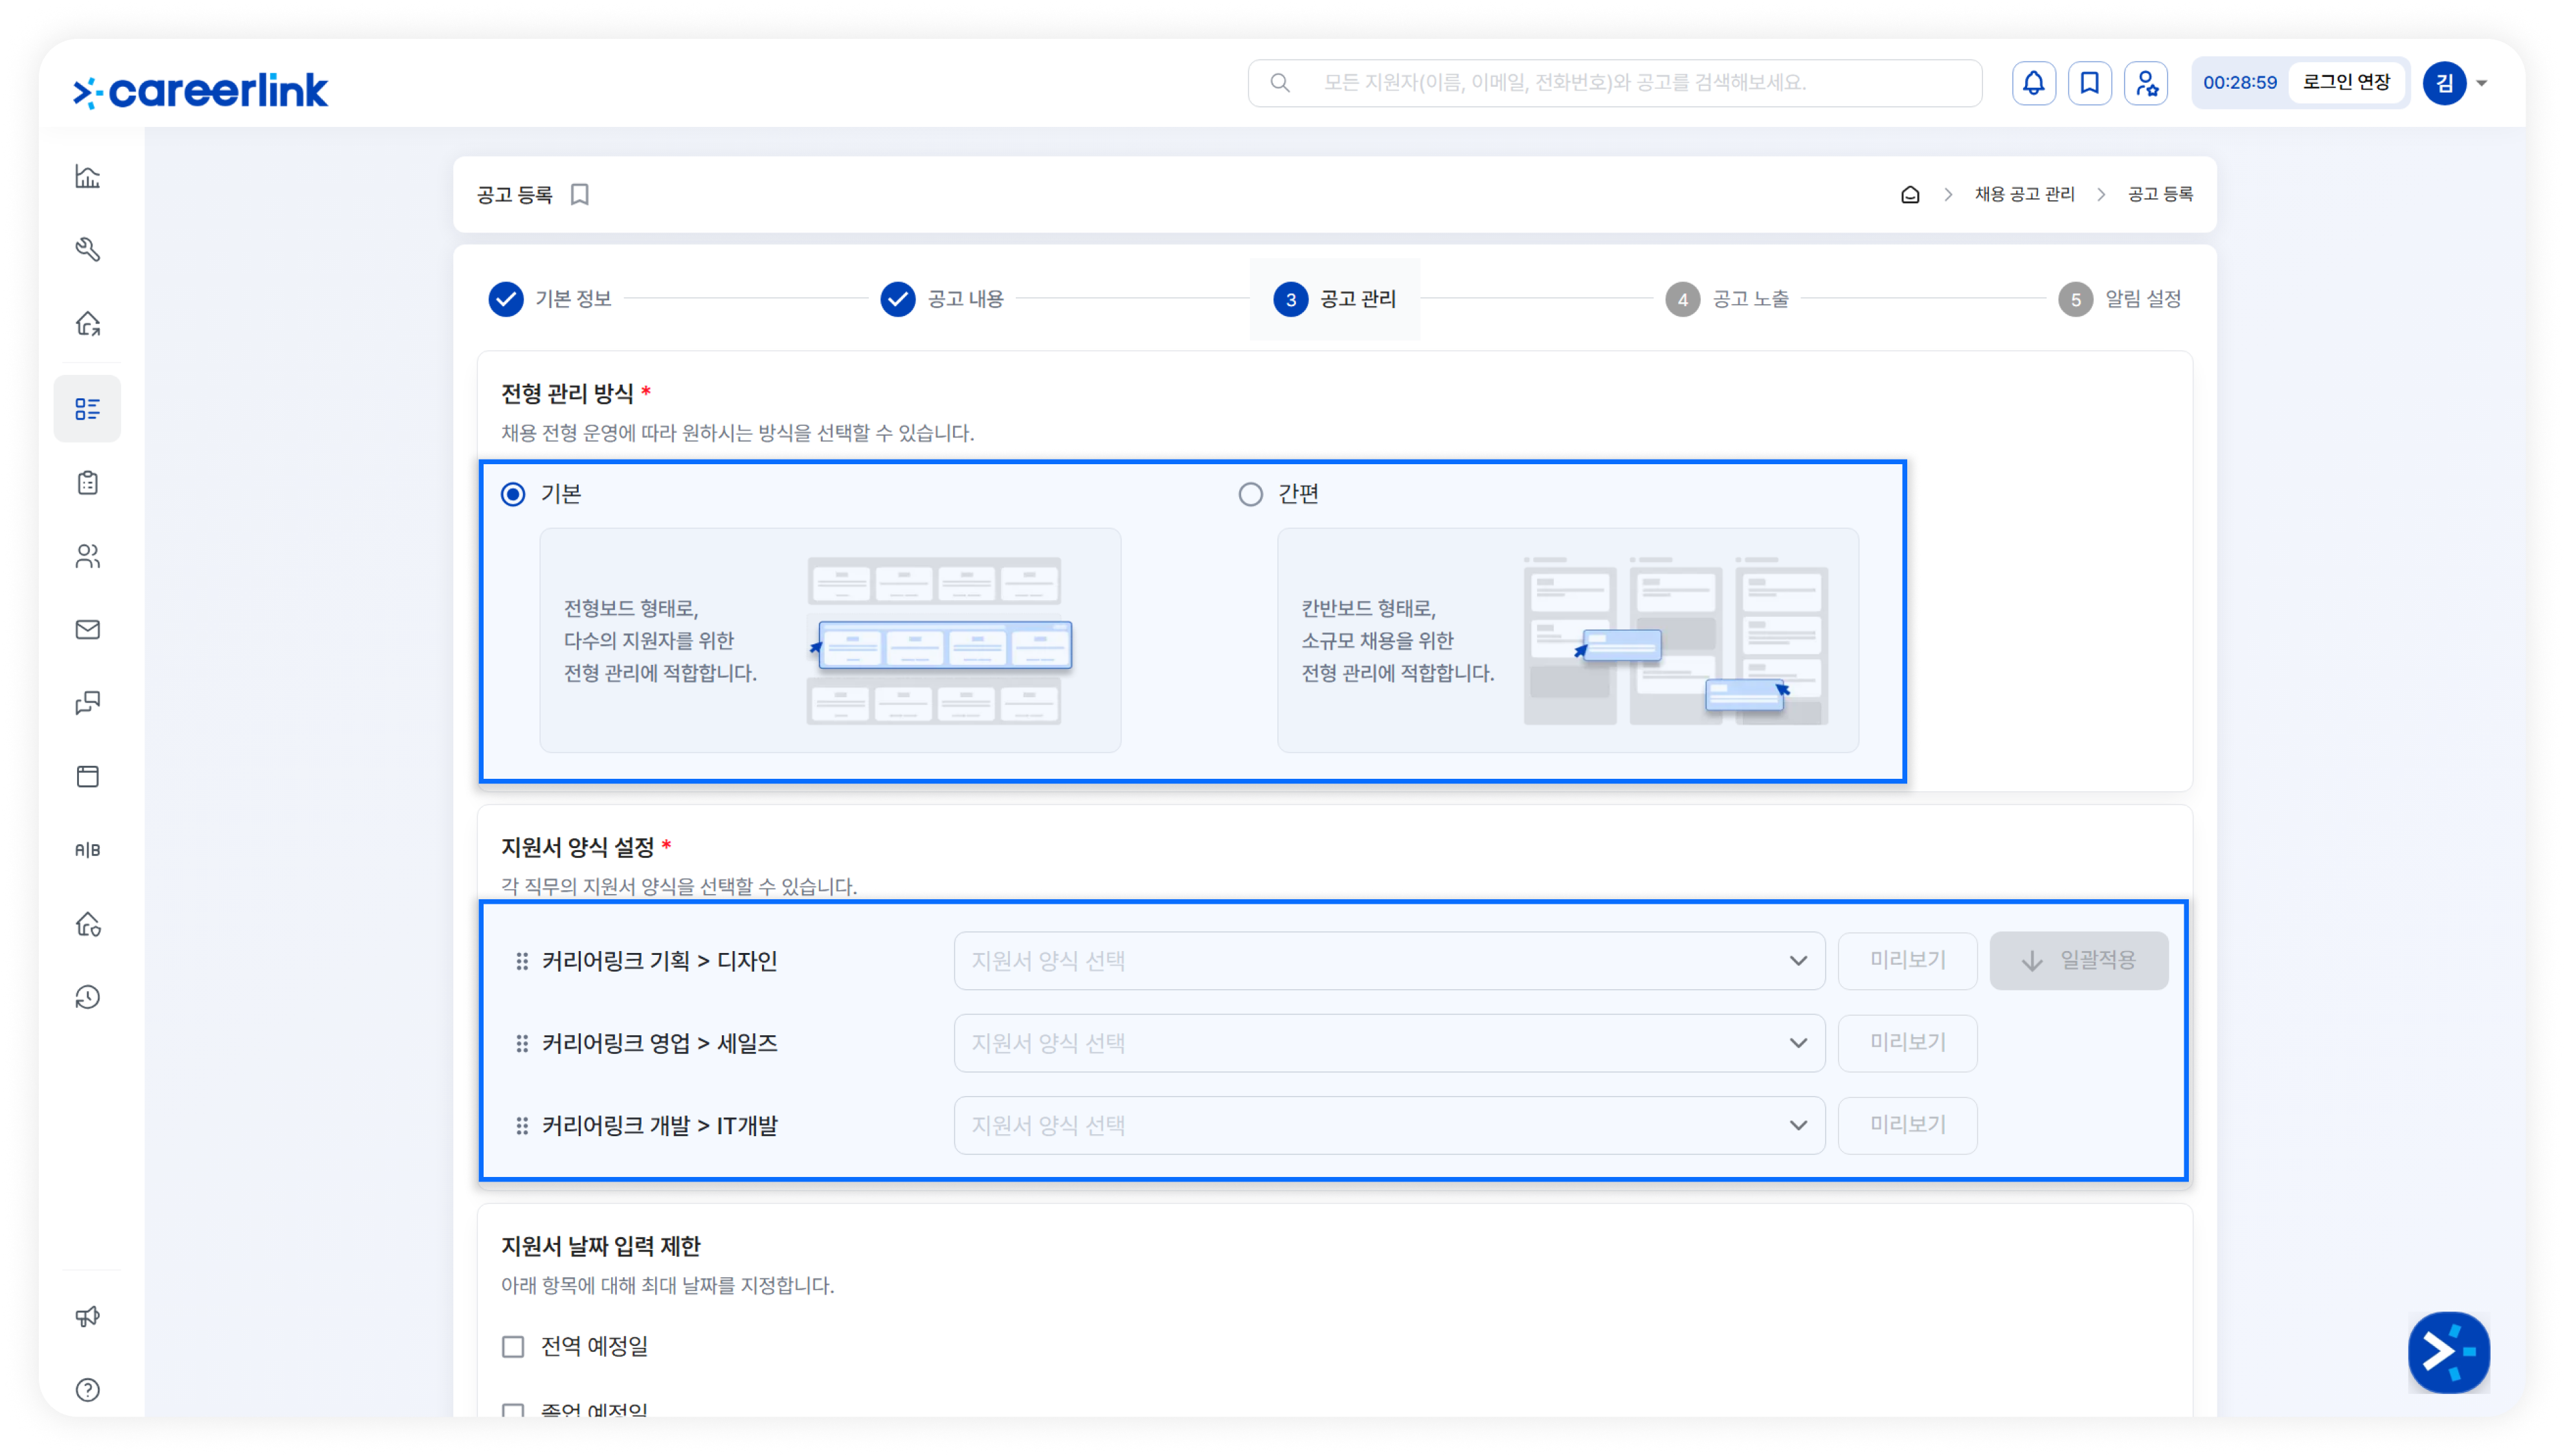The image size is (2565, 1456).
Task: Select the 기본 radio option
Action: coord(513,494)
